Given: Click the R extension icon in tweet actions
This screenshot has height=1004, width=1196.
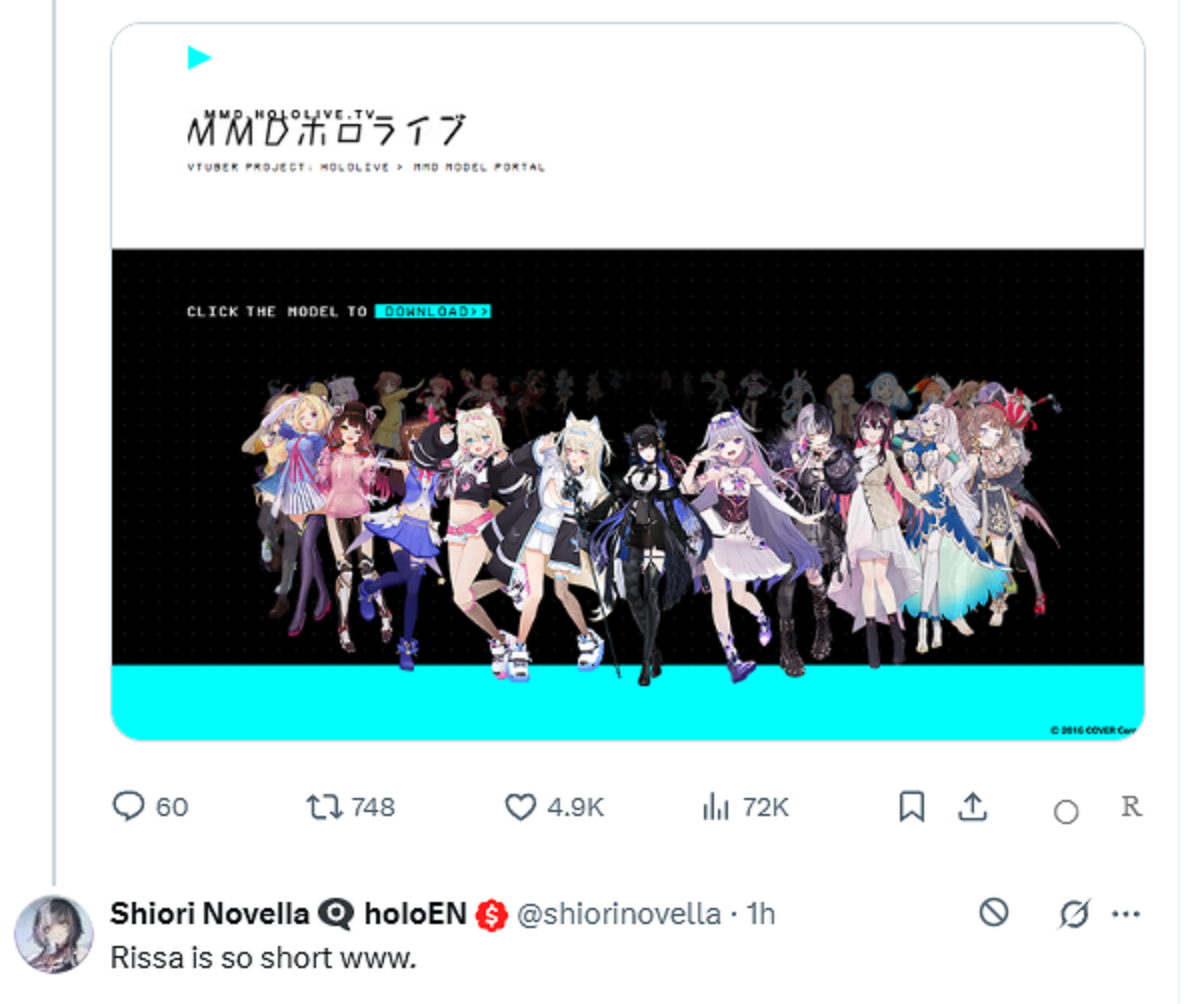Looking at the screenshot, I should click(1131, 806).
